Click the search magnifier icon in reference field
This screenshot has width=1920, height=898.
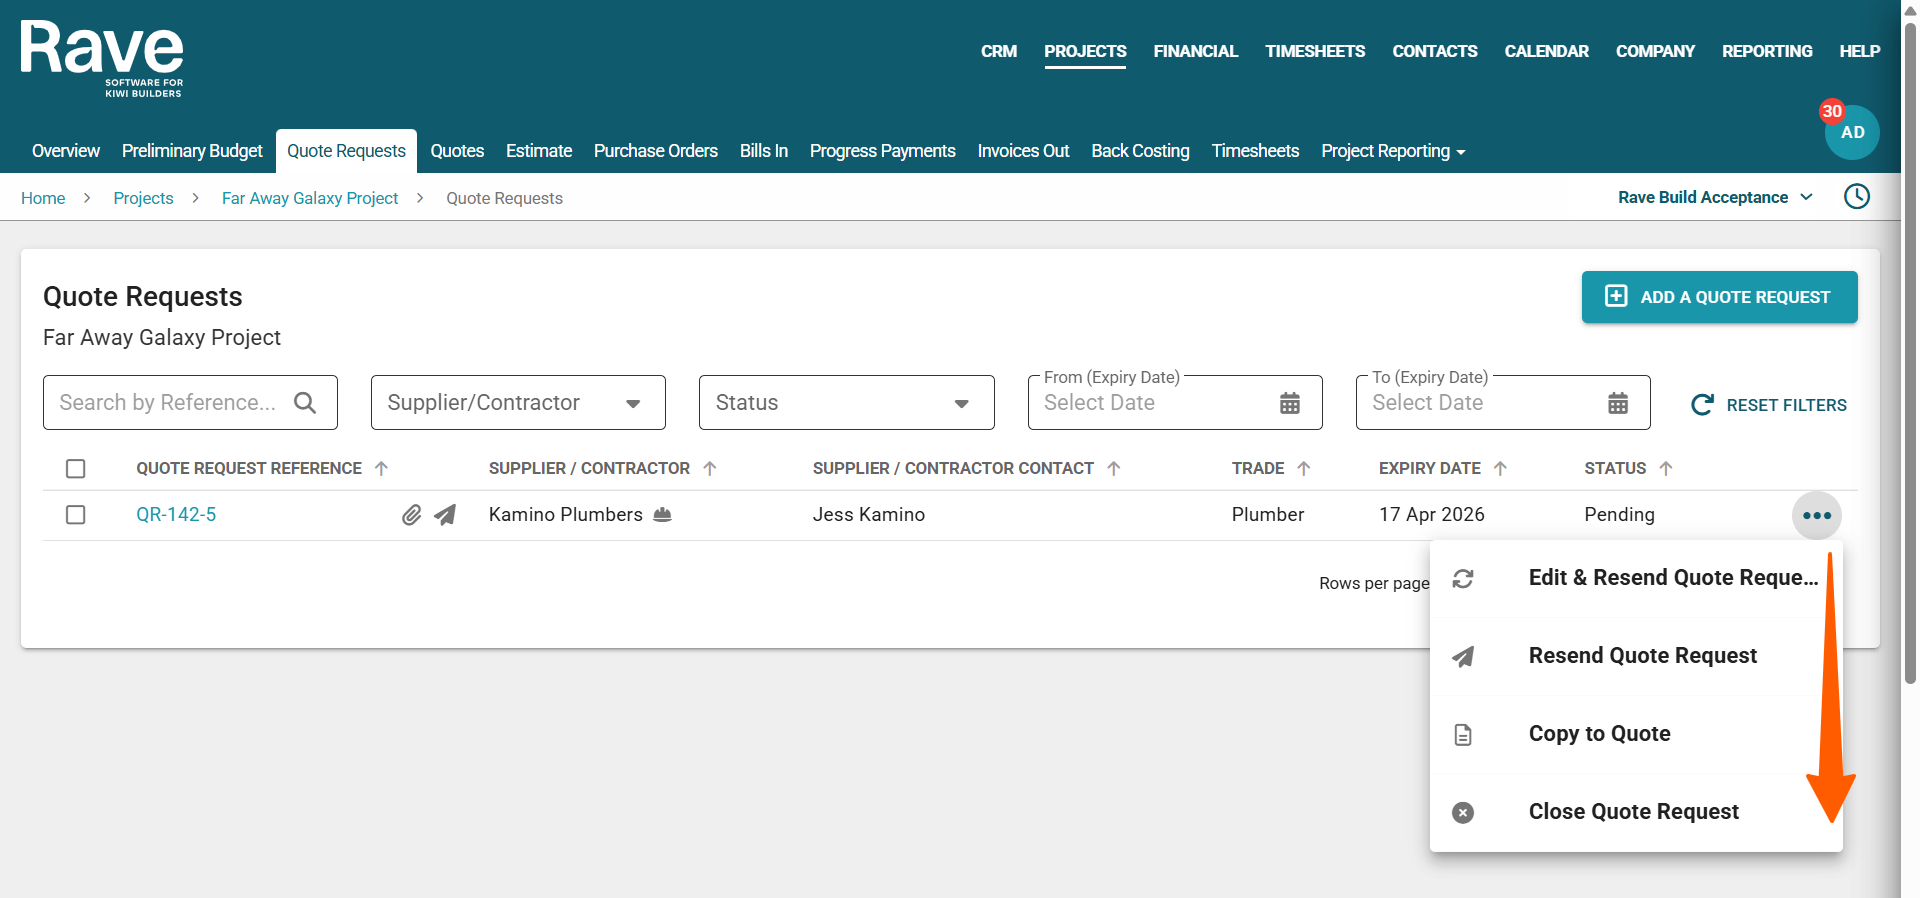coord(305,403)
